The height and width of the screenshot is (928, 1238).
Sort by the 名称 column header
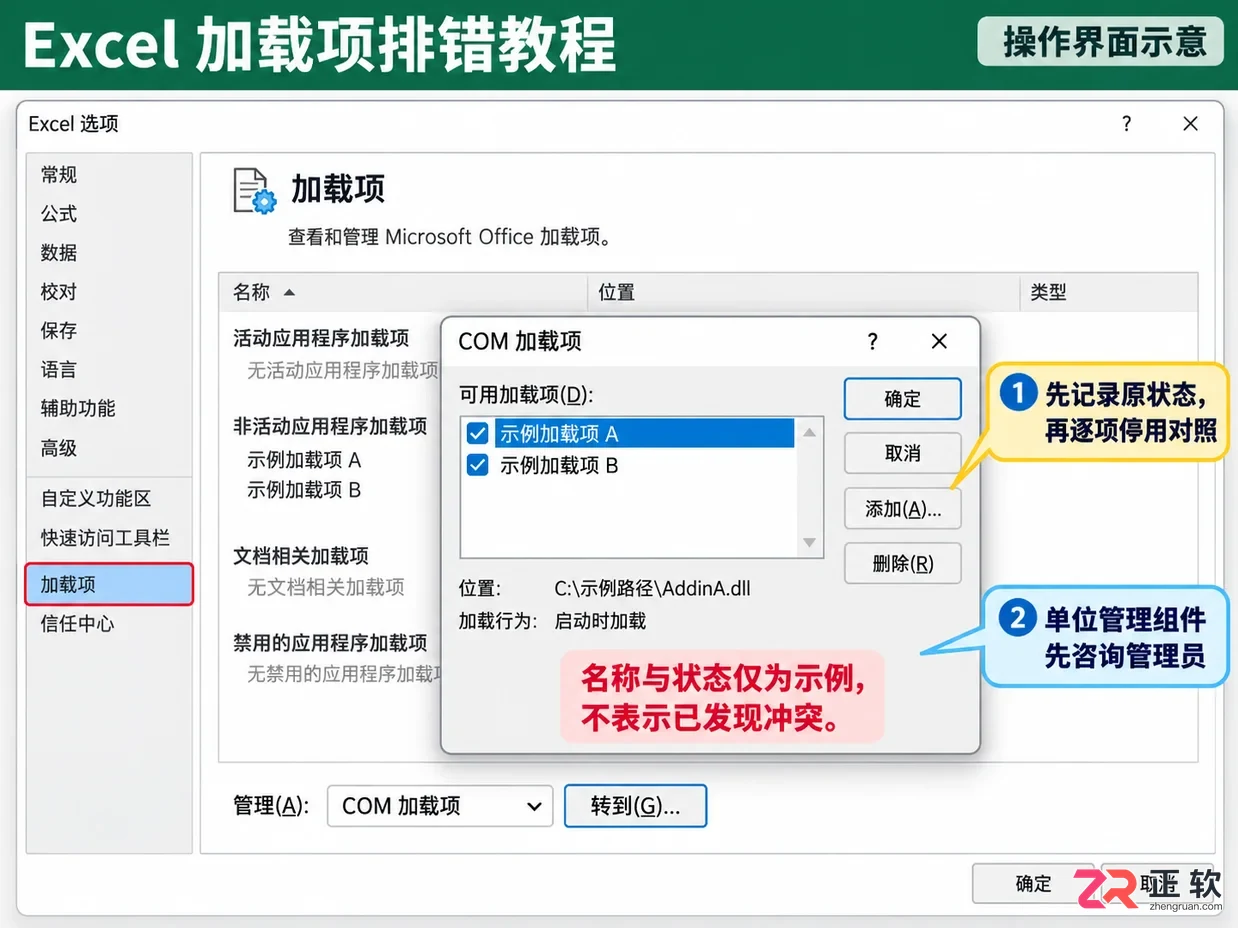[403, 292]
